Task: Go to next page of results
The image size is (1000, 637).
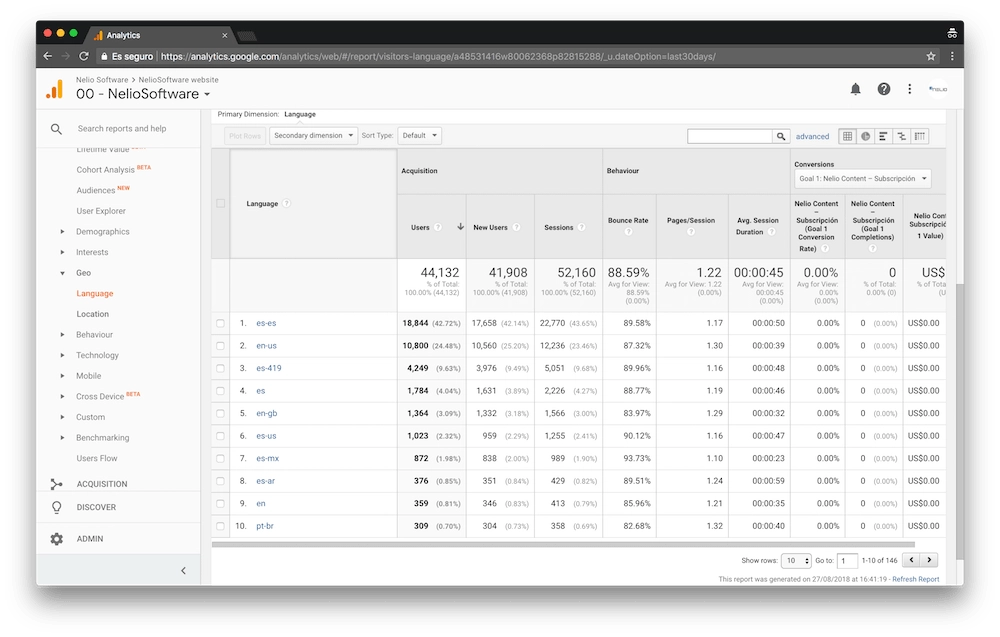Action: point(929,560)
